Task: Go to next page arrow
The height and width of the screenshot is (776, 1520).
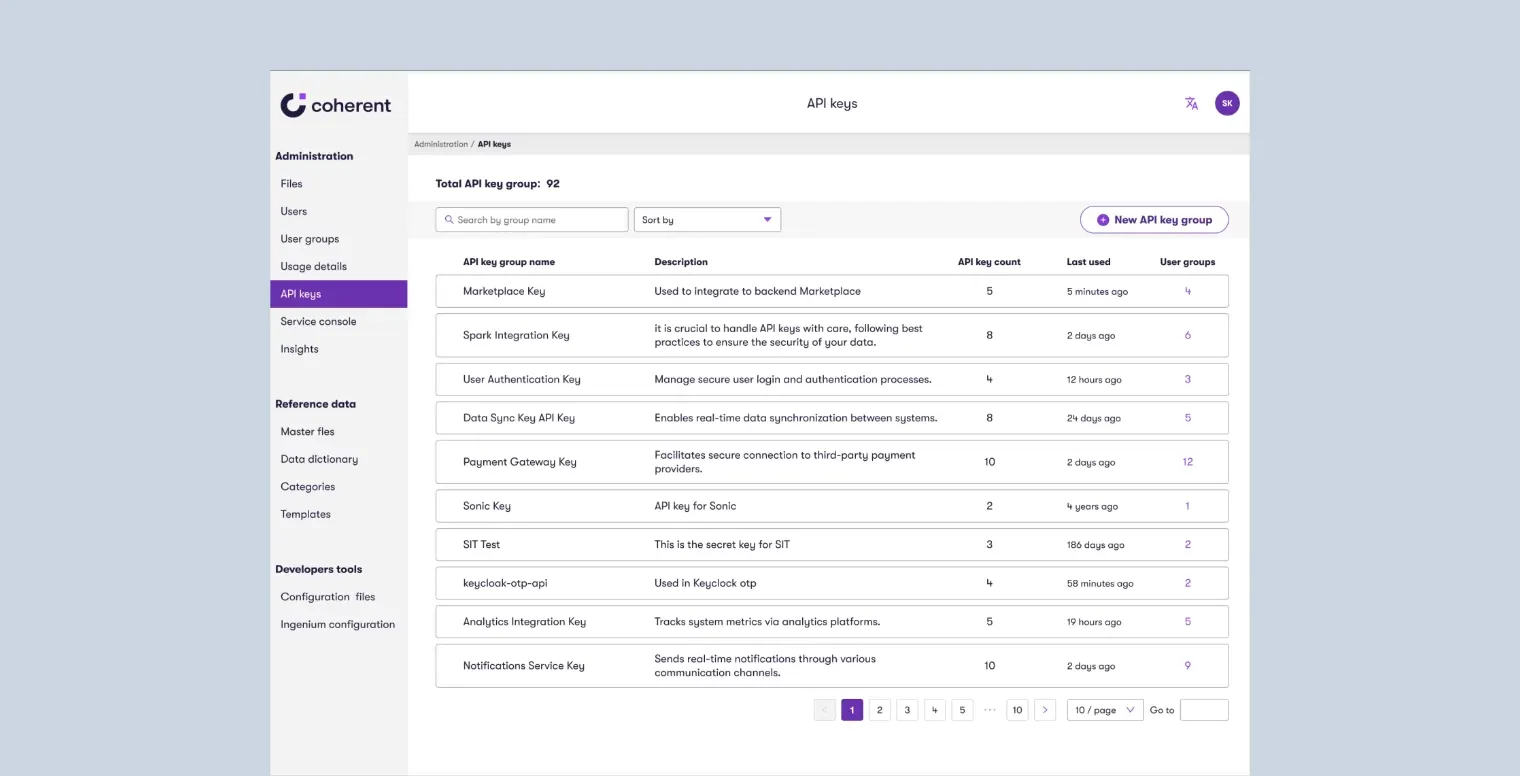Action: (1045, 710)
